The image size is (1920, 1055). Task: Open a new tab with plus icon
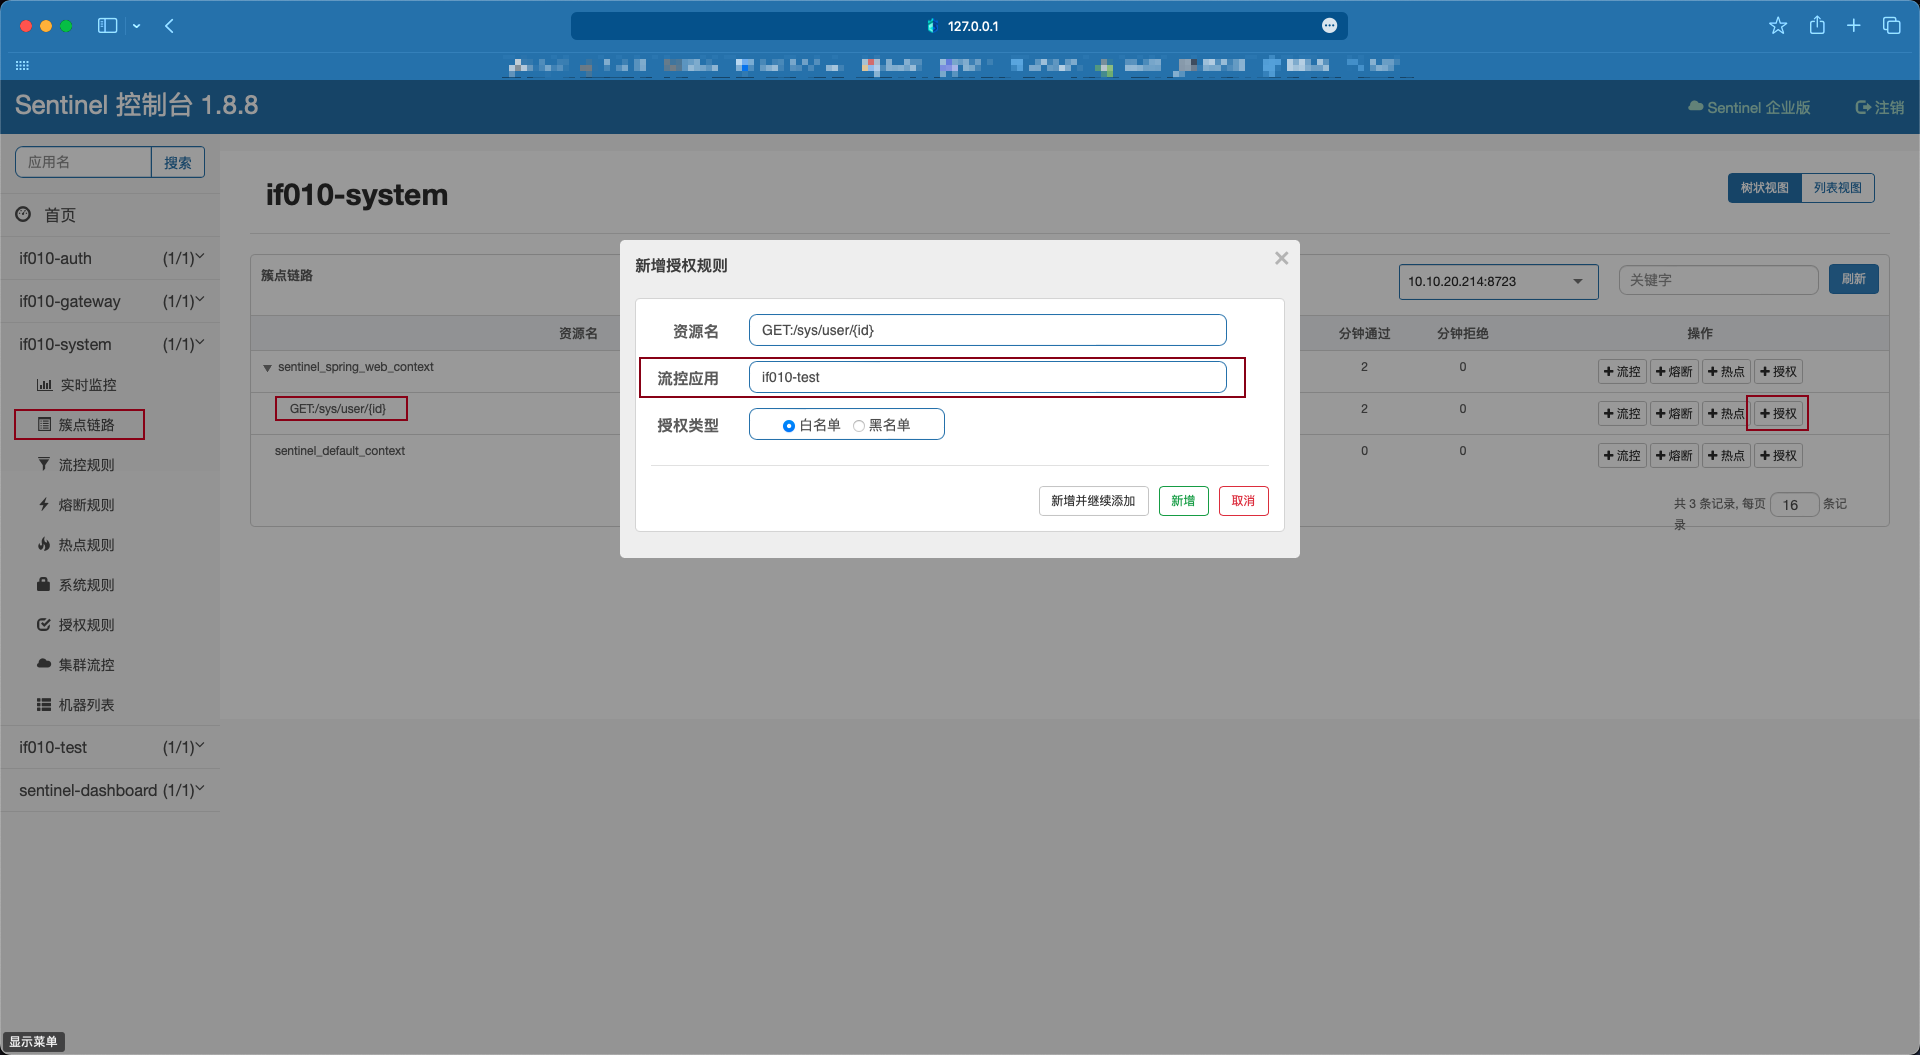click(x=1854, y=26)
